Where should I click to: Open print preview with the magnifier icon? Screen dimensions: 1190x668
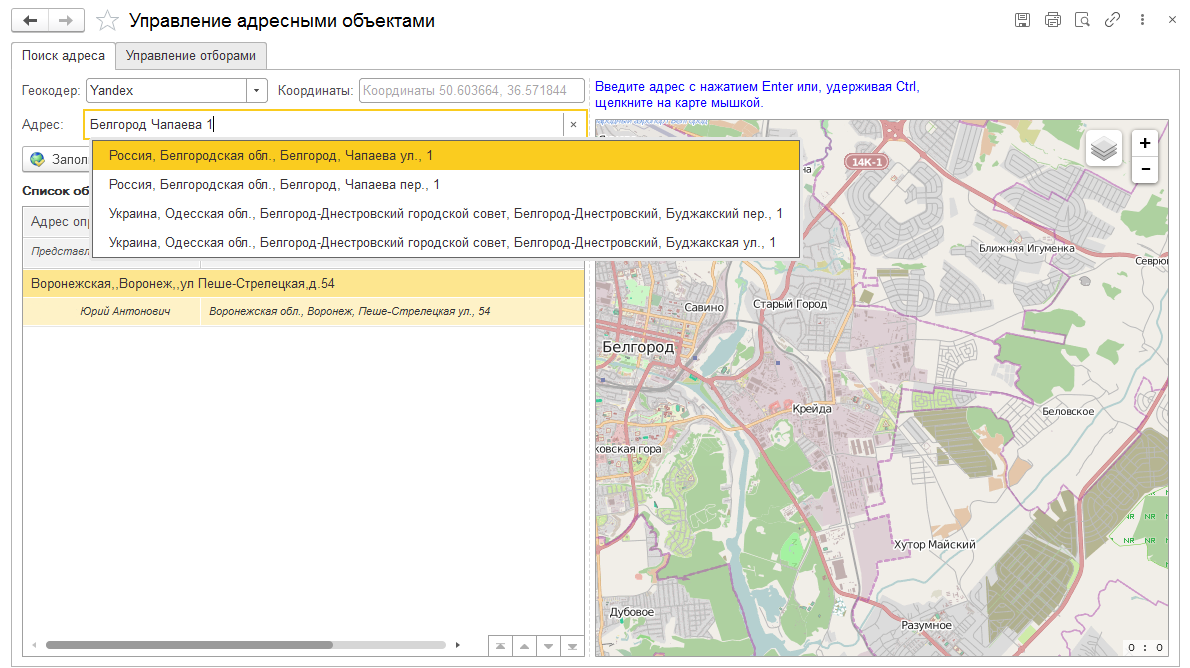tap(1082, 20)
